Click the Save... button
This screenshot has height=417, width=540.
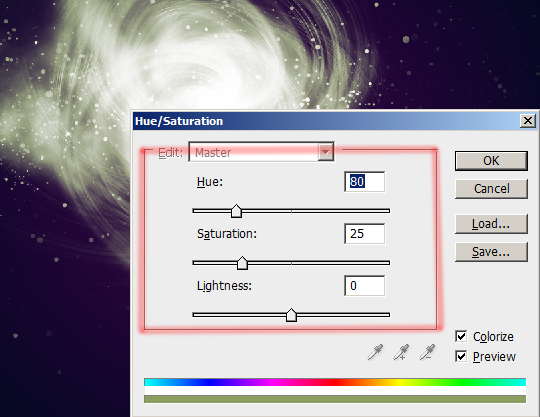coord(491,252)
